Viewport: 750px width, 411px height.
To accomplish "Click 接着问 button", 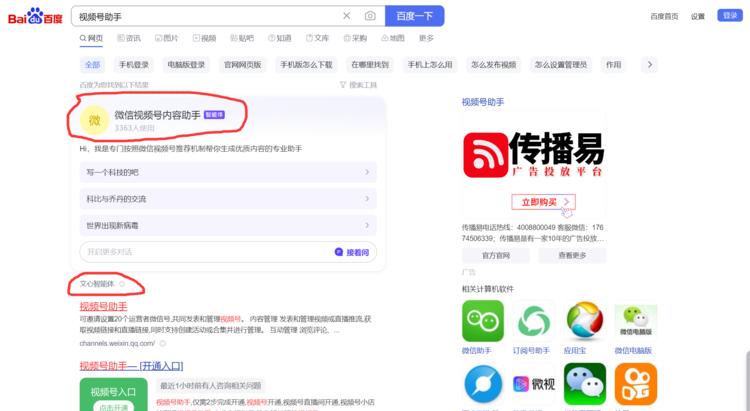I will (x=352, y=252).
